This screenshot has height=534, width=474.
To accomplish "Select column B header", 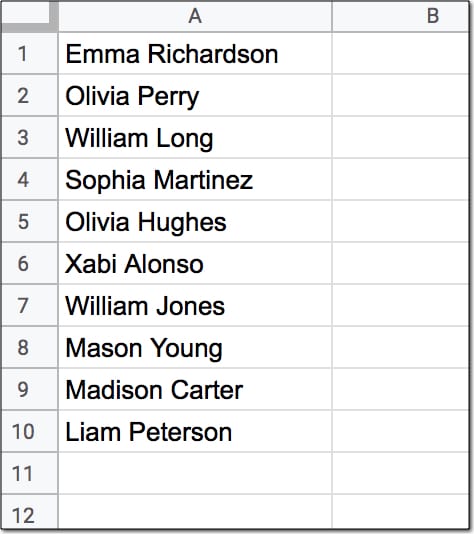I will click(x=401, y=16).
